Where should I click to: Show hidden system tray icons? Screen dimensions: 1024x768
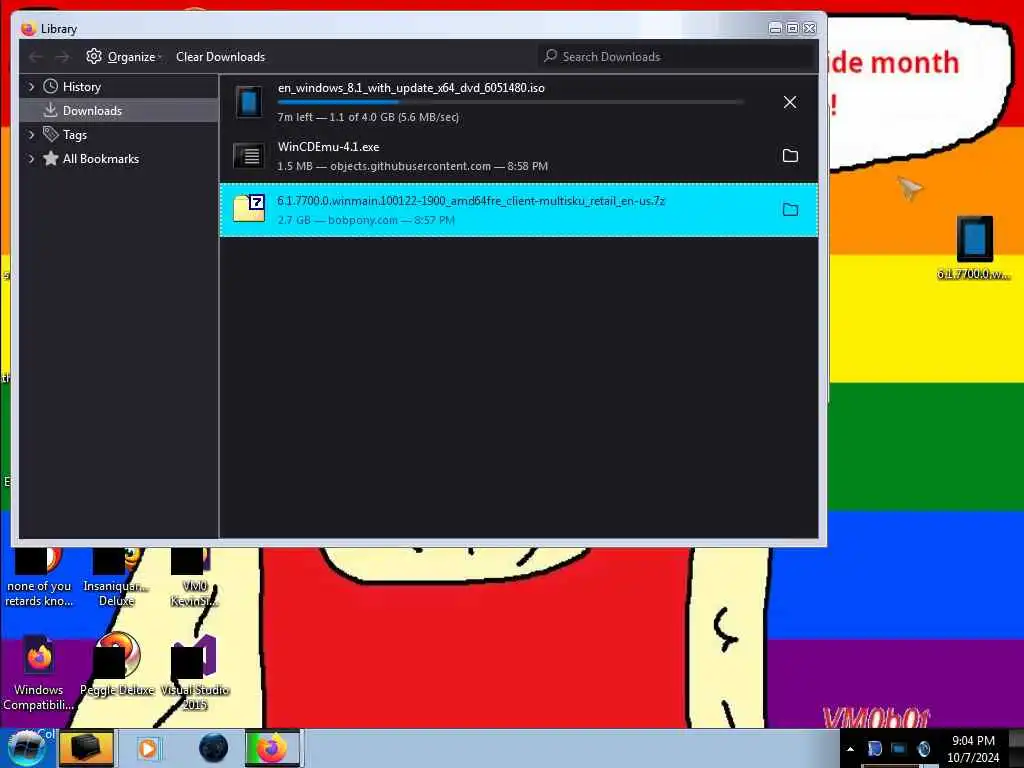[x=850, y=749]
